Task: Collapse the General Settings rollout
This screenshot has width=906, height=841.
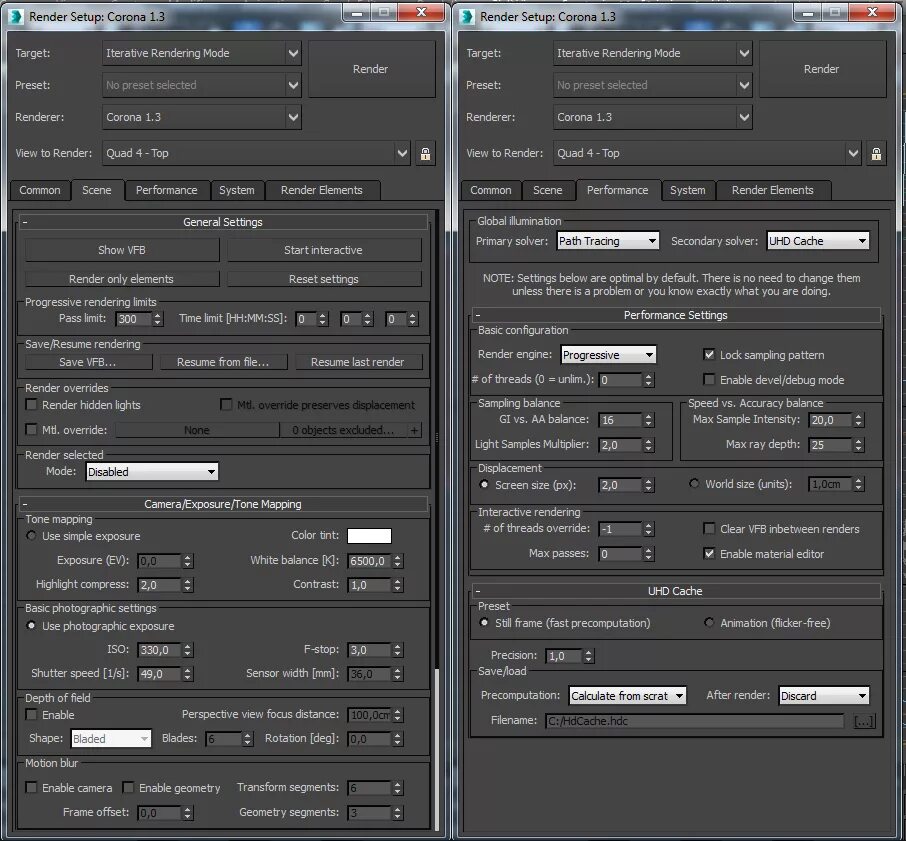Action: [223, 222]
